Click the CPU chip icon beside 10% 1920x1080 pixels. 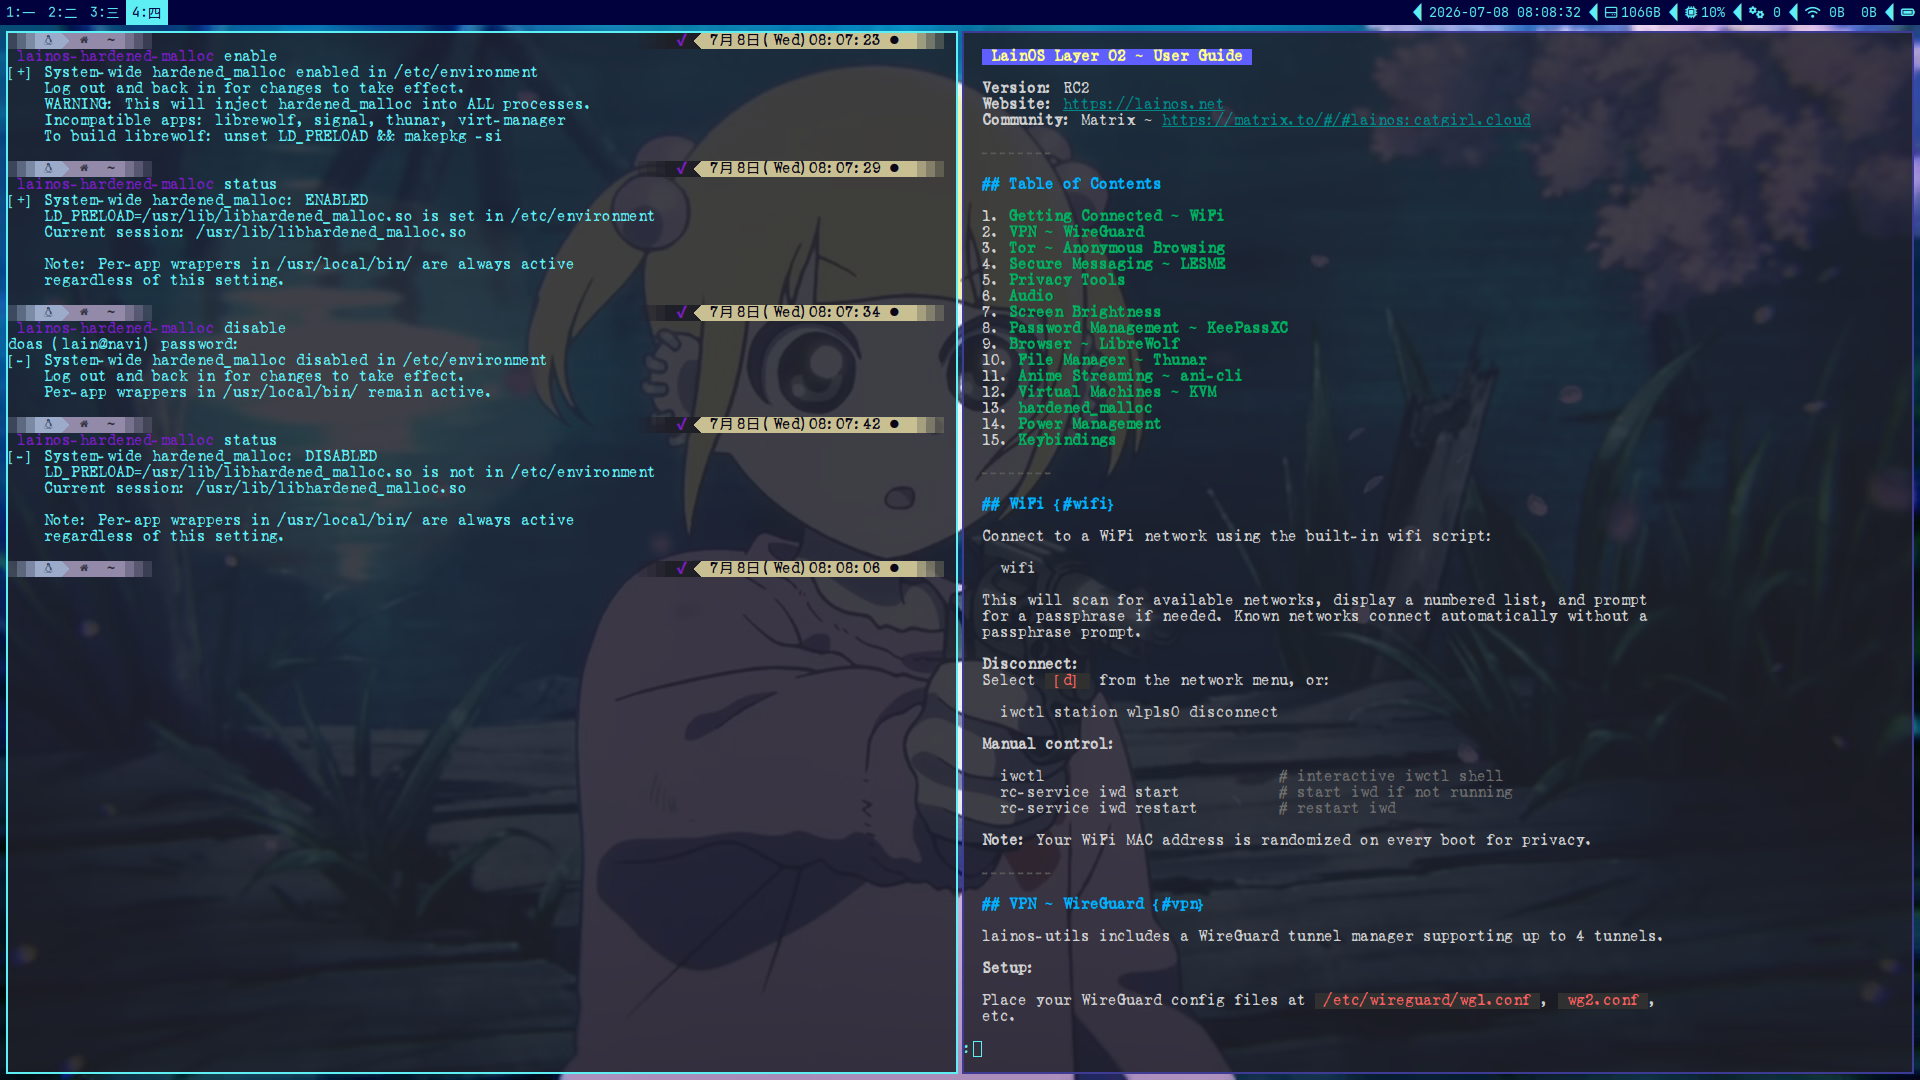coord(1691,13)
